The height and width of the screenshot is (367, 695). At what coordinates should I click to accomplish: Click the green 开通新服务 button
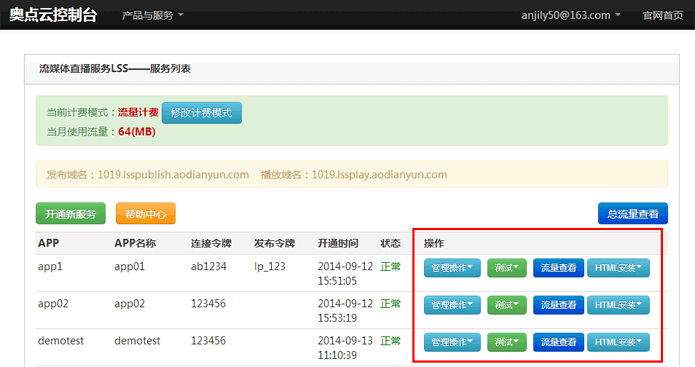tap(70, 214)
